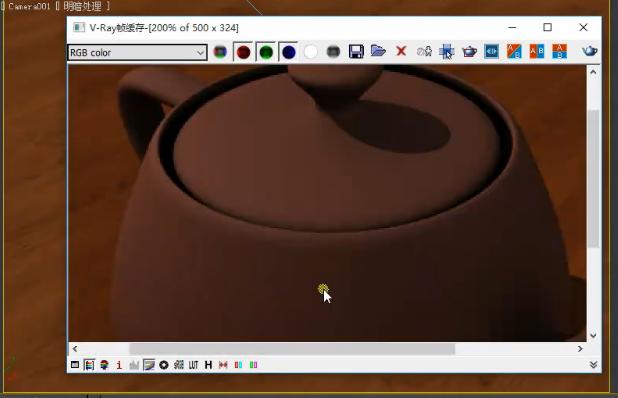Click the vertical scrollbar down arrow
The height and width of the screenshot is (398, 618).
click(x=593, y=335)
